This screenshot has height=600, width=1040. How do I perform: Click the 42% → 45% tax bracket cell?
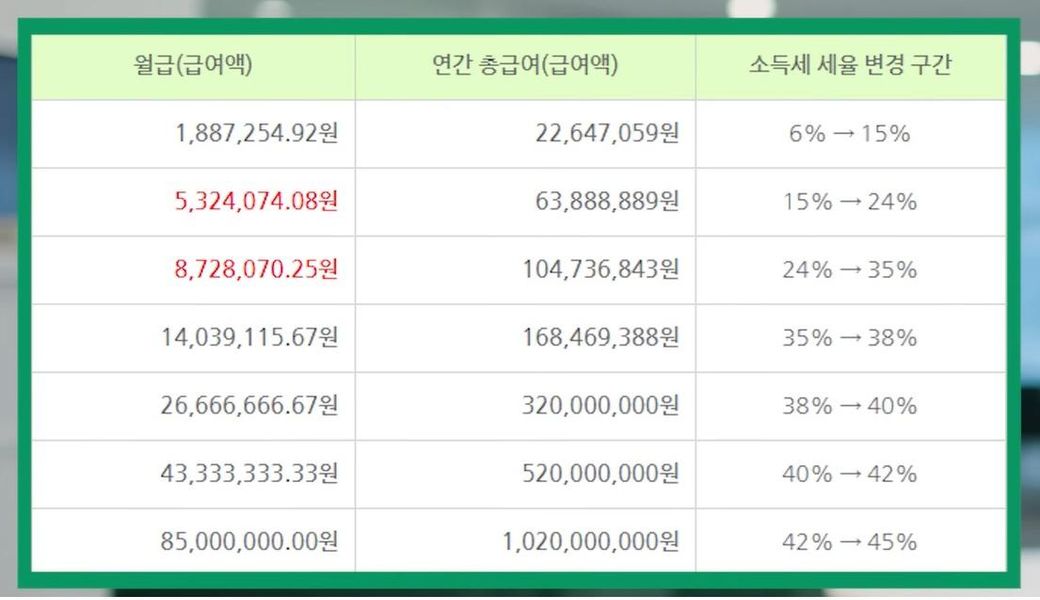[849, 541]
